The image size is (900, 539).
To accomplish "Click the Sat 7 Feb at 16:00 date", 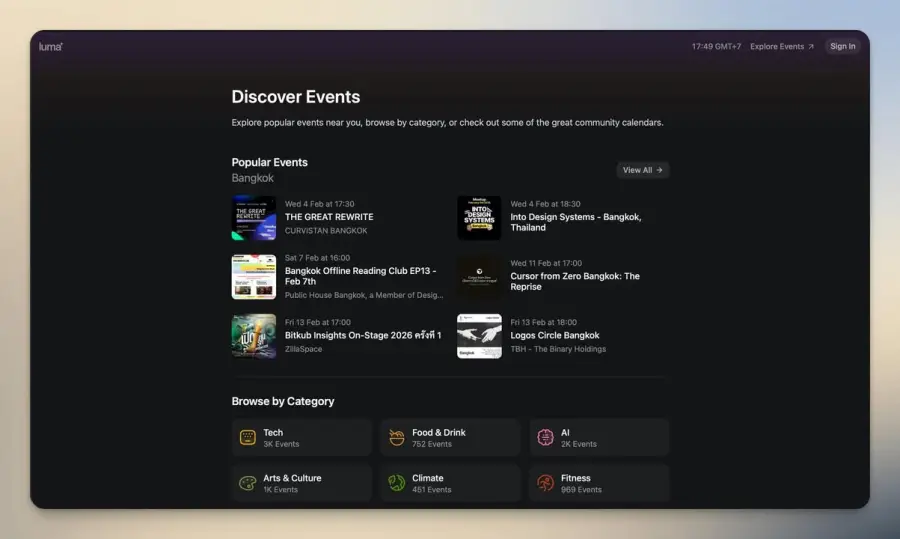I will point(317,258).
